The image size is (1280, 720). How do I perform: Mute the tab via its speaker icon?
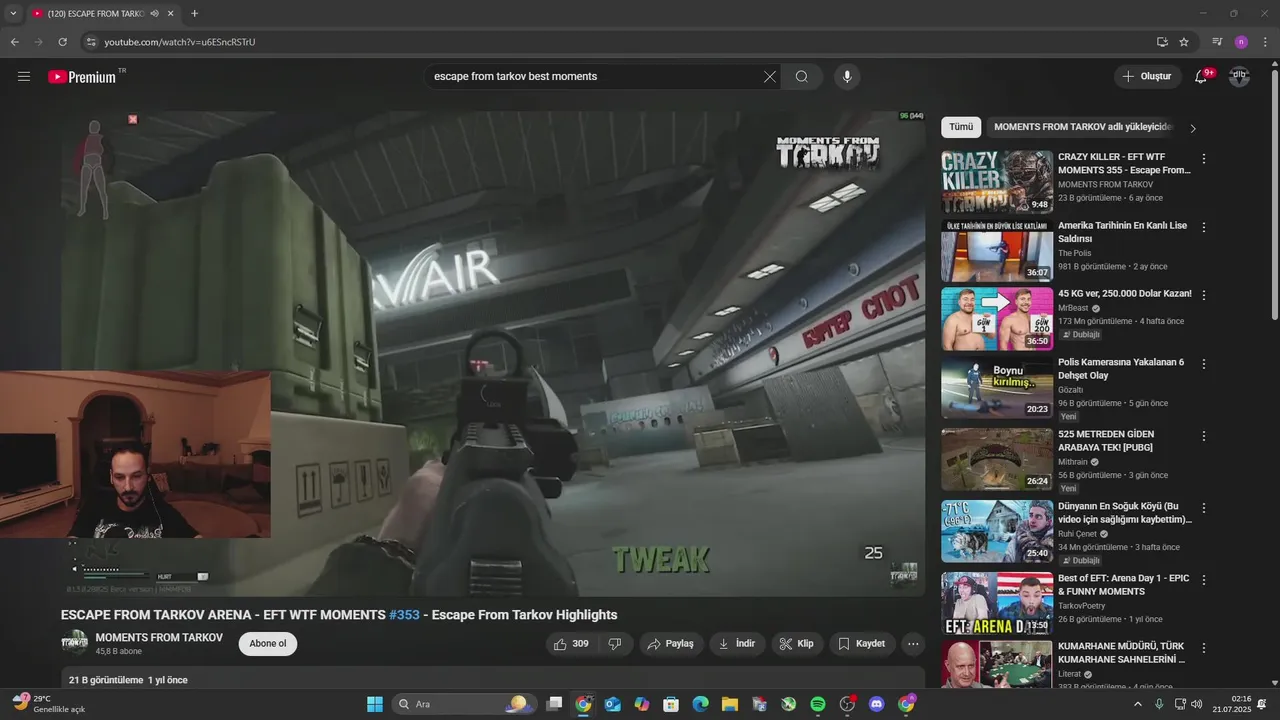[x=154, y=14]
